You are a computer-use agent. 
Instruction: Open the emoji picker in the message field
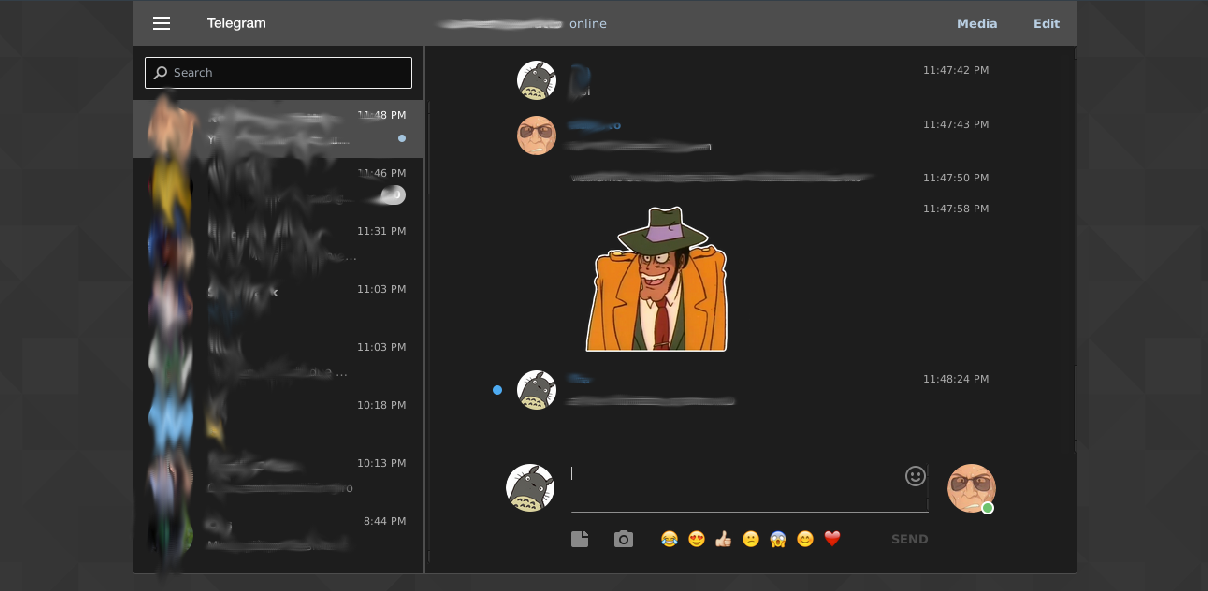tap(914, 476)
